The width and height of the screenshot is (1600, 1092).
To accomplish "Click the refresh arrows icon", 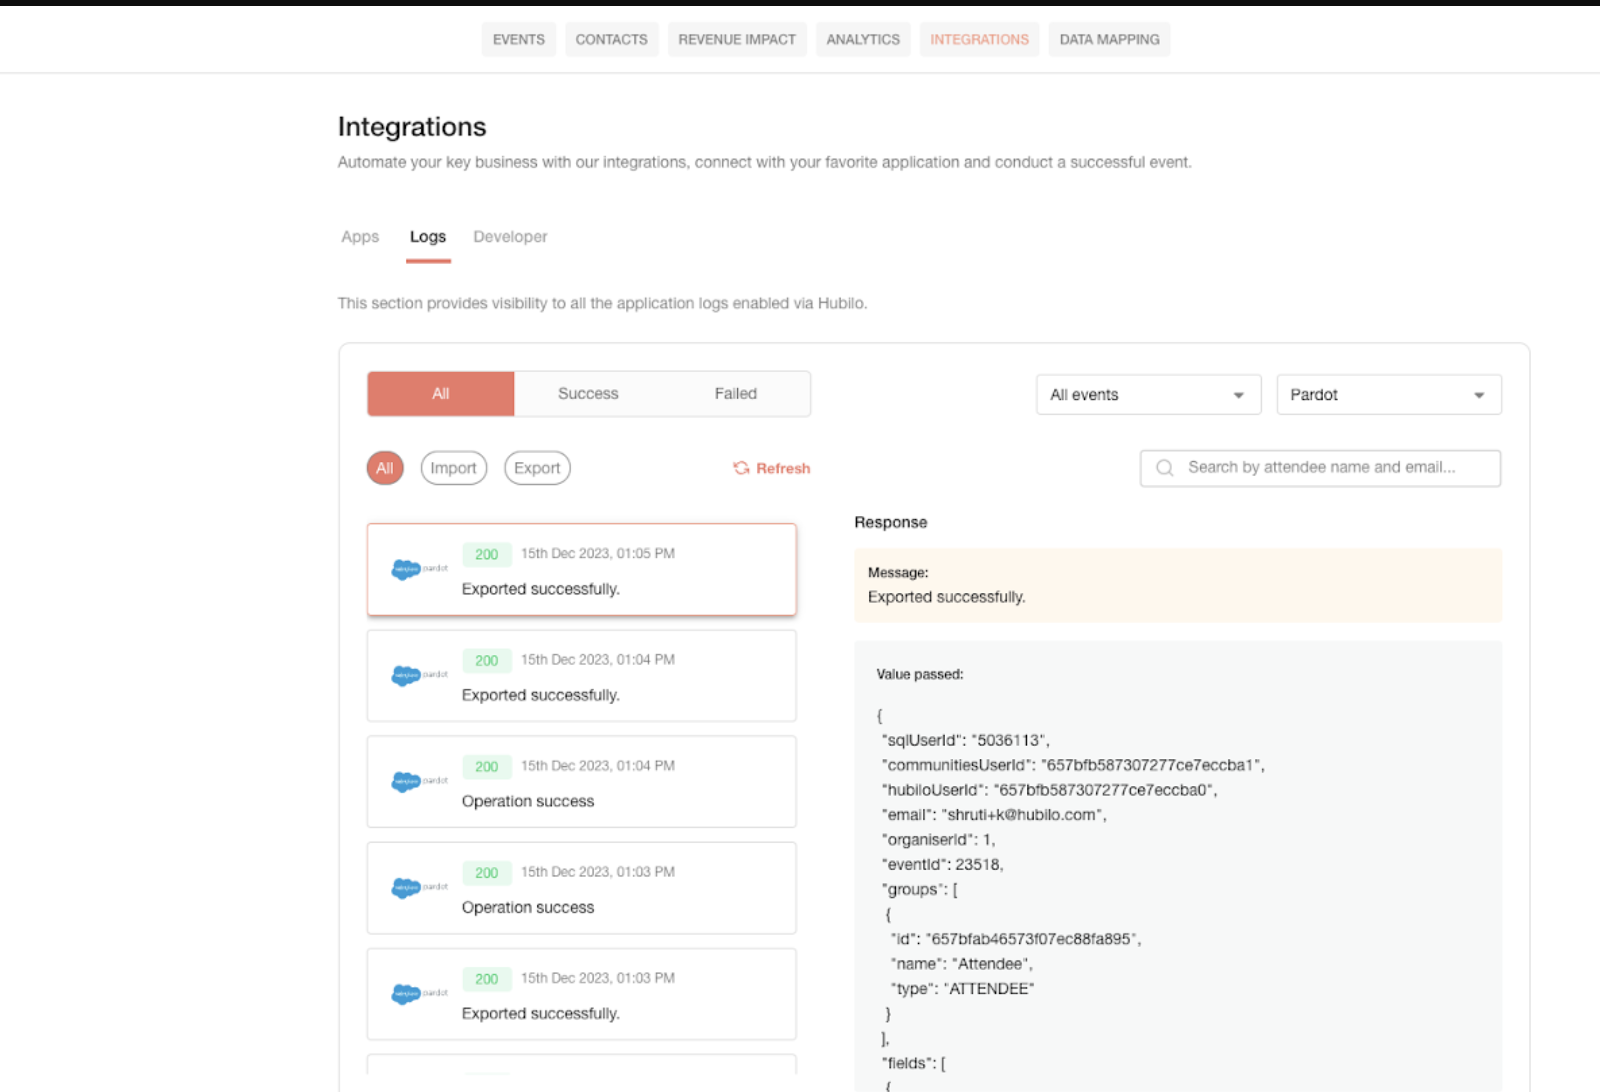I will (x=741, y=468).
